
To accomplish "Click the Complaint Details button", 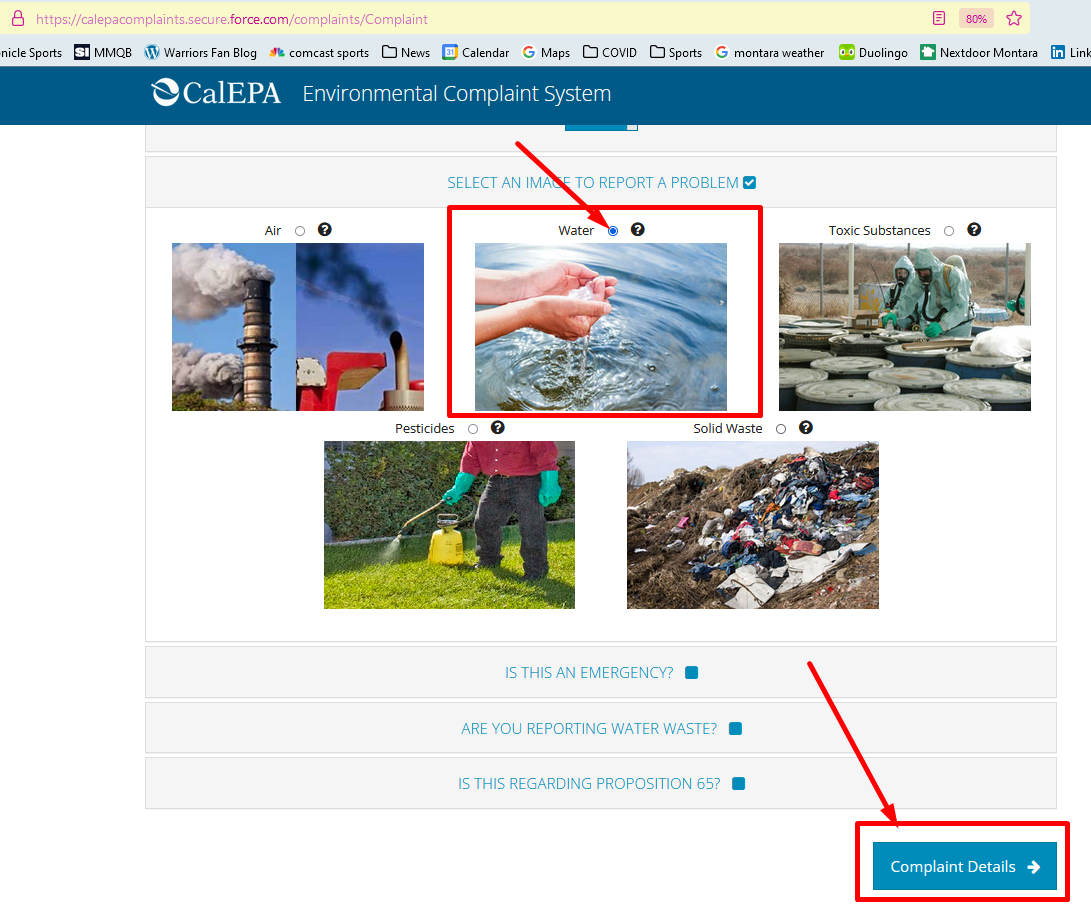I will tap(964, 866).
